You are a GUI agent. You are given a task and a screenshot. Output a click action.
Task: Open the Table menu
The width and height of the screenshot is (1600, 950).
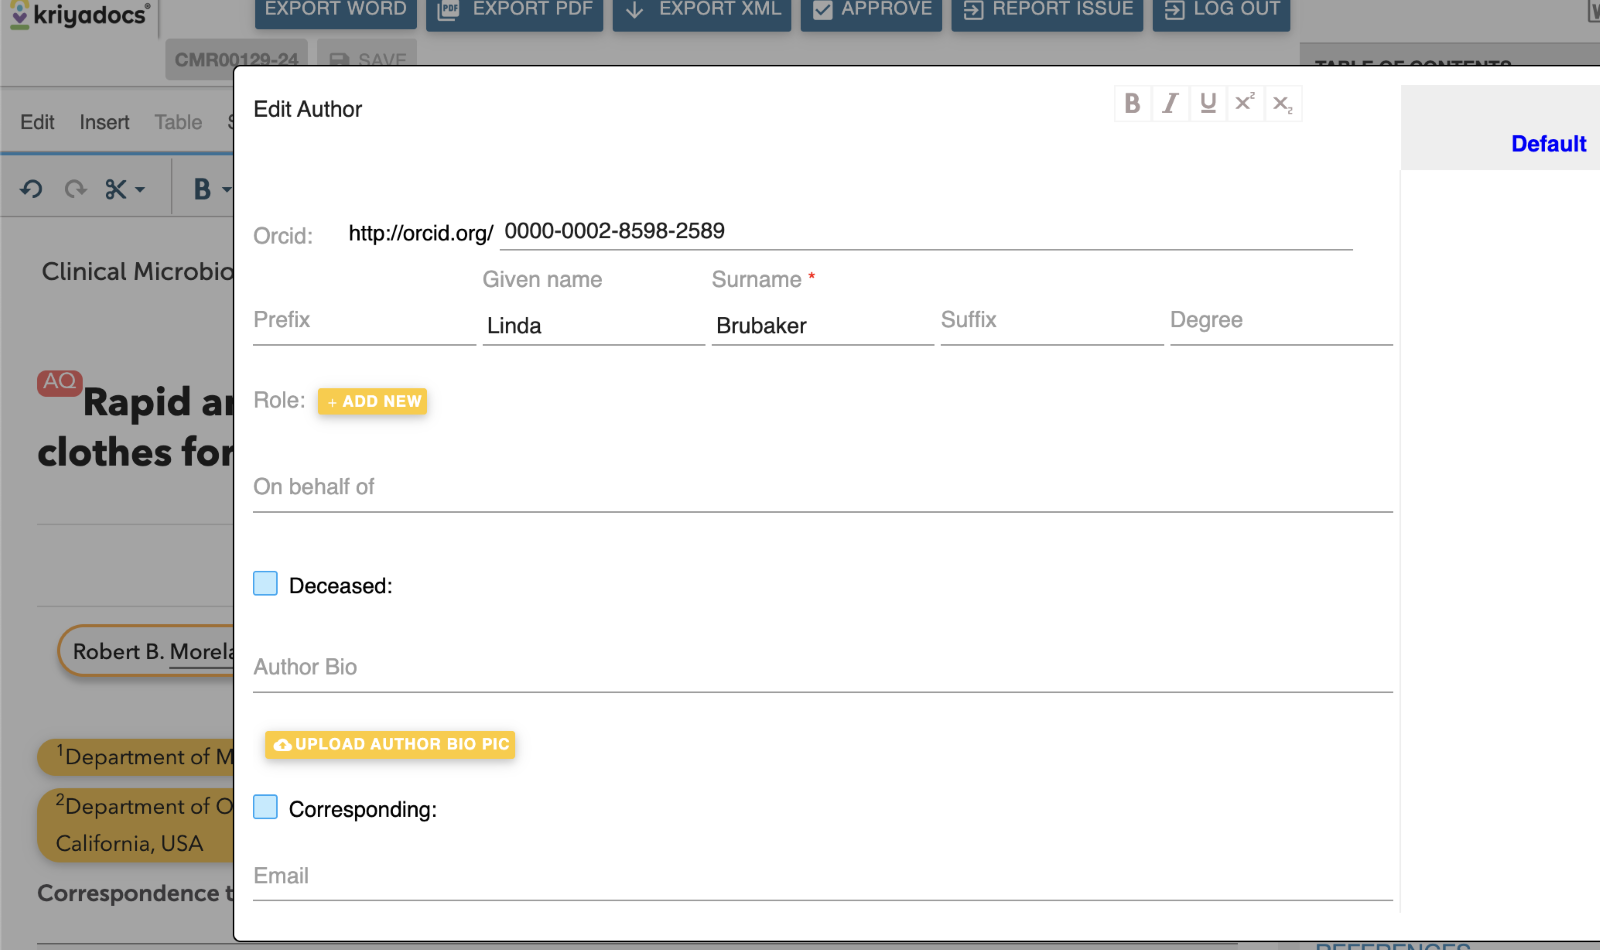pyautogui.click(x=178, y=122)
